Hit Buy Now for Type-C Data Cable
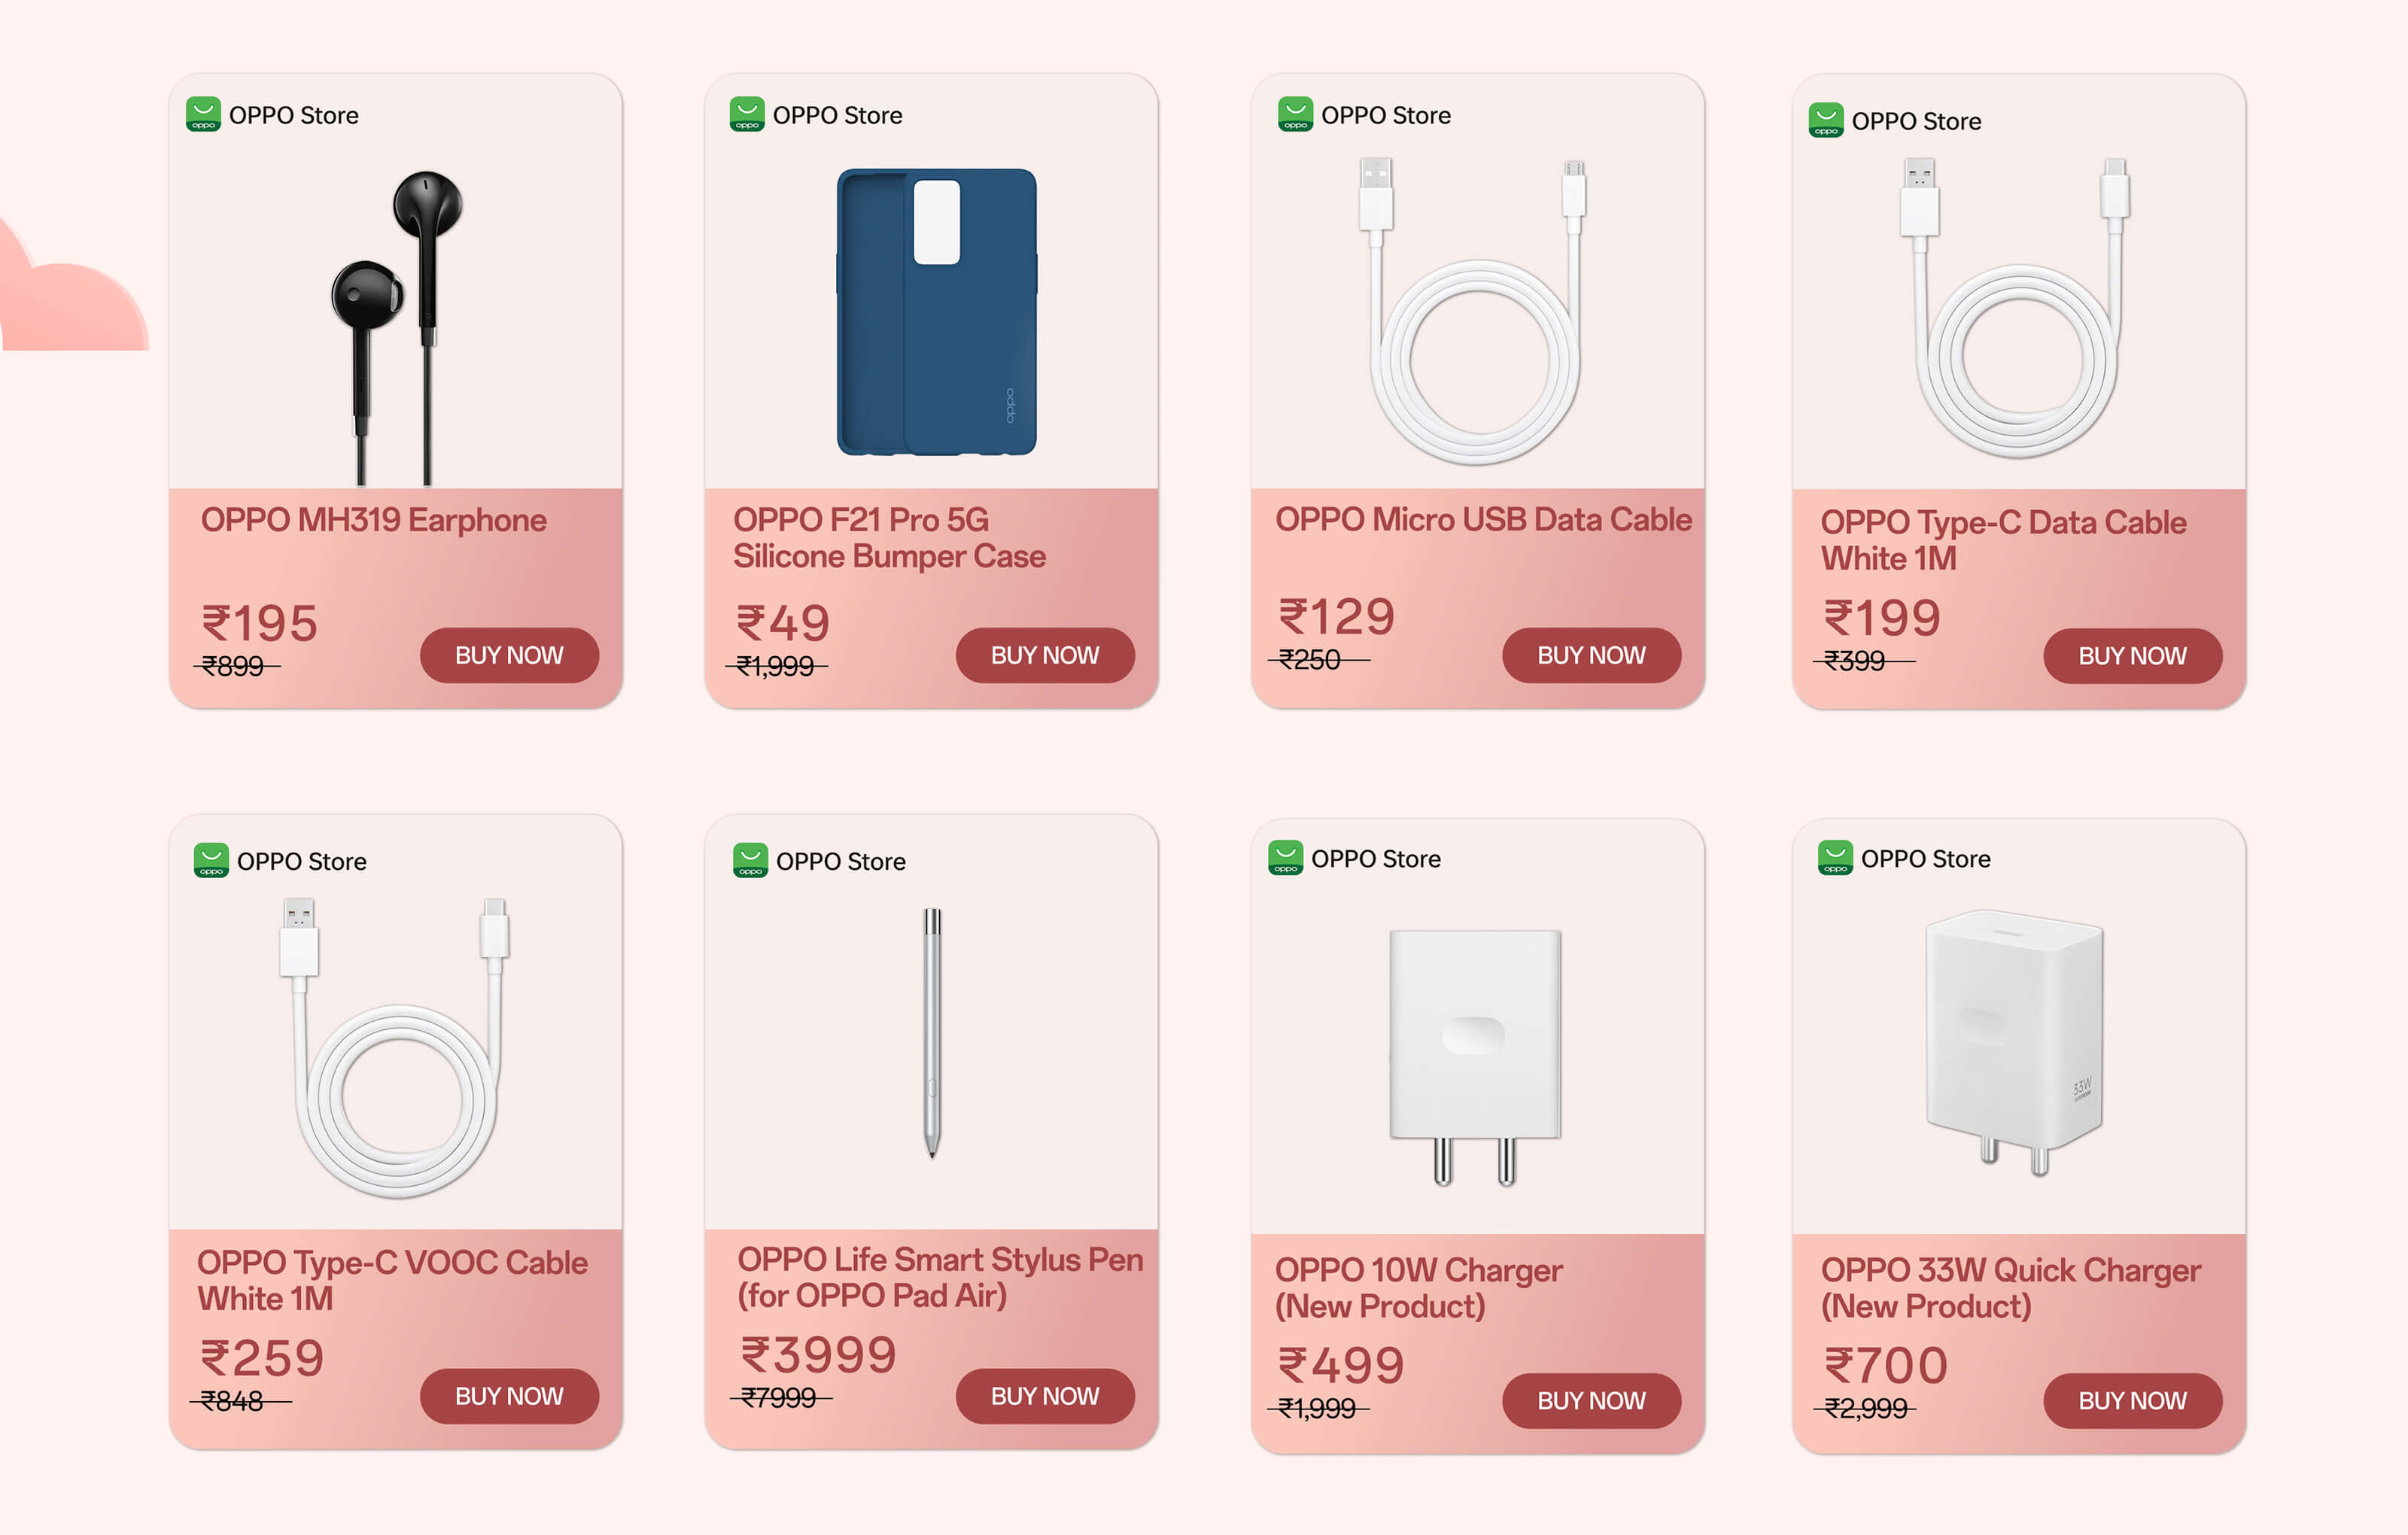Screen dimensions: 2408x1535 pos(2131,656)
